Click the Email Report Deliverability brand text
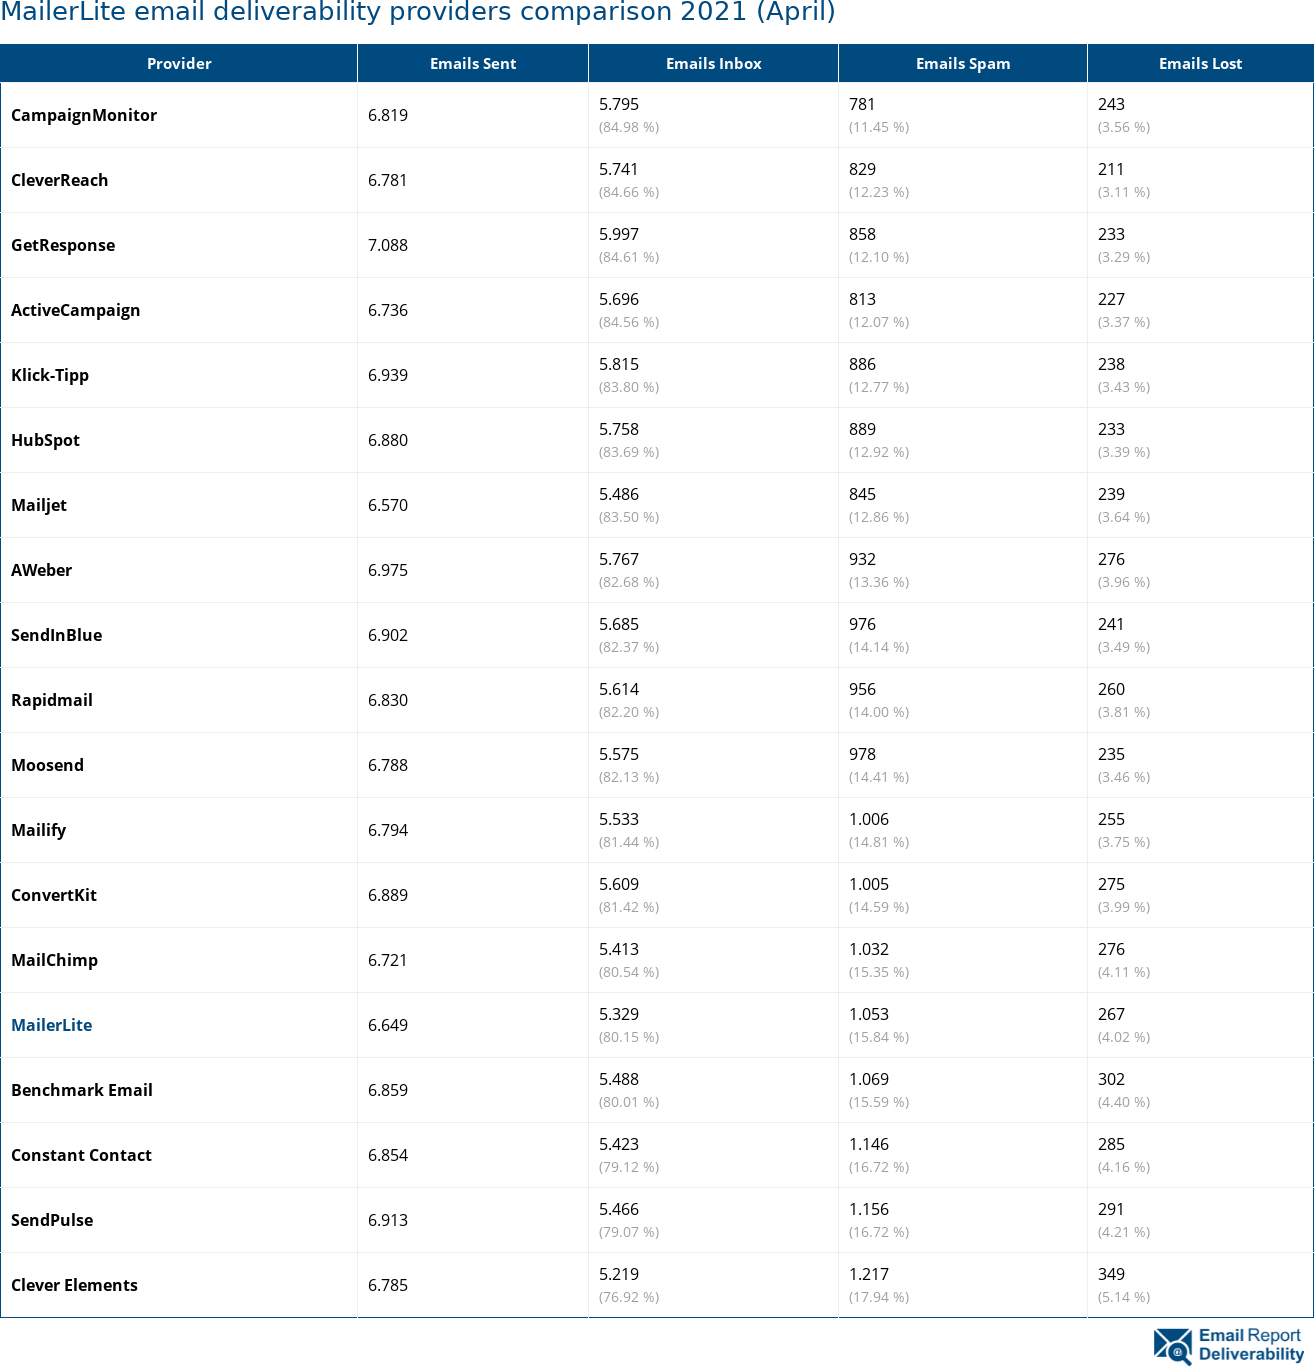 click(x=1250, y=1345)
